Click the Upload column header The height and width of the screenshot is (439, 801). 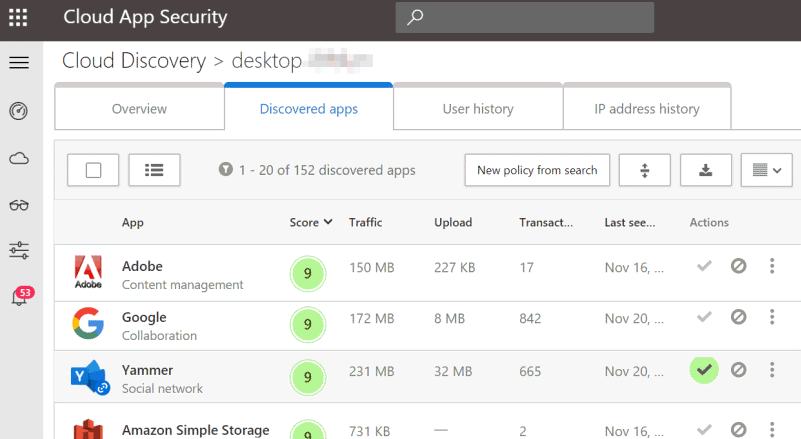(x=453, y=222)
